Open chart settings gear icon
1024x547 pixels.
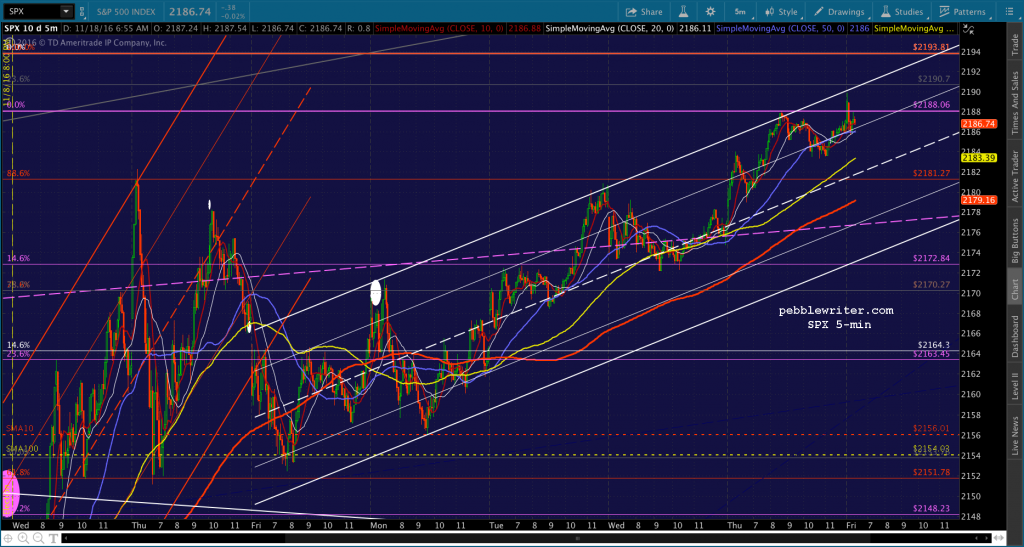click(x=711, y=12)
